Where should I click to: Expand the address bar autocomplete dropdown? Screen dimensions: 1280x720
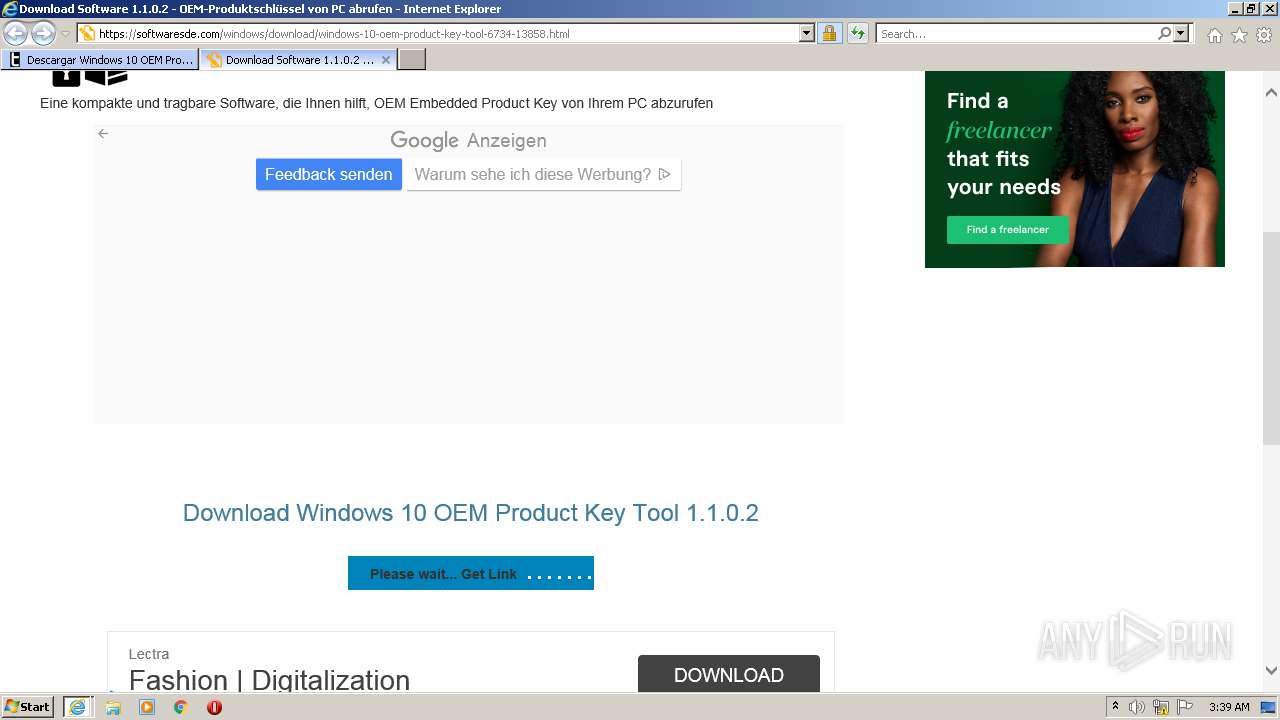(807, 33)
